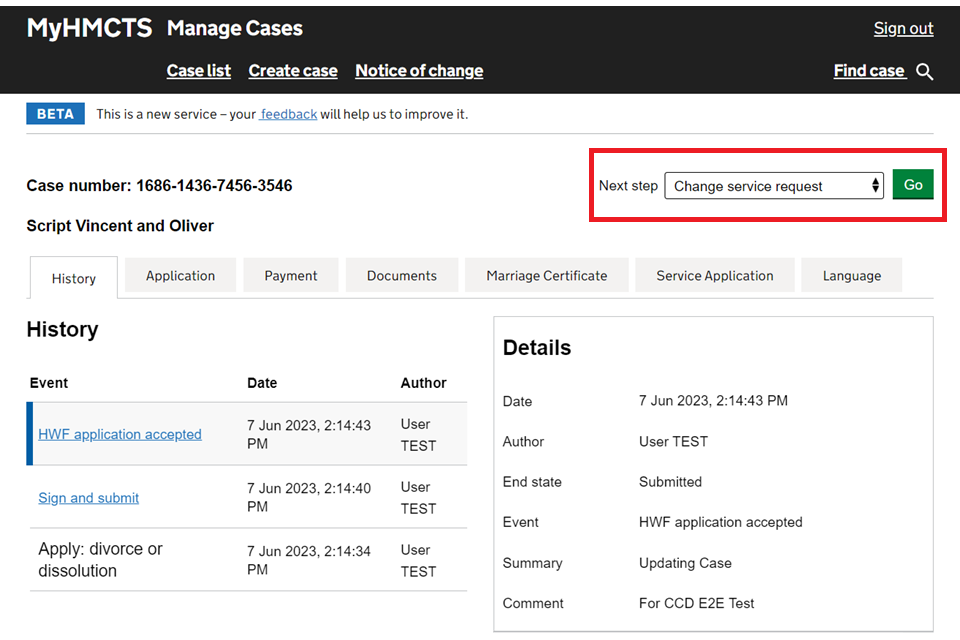
Task: Select the Documents tab
Action: coord(401,276)
